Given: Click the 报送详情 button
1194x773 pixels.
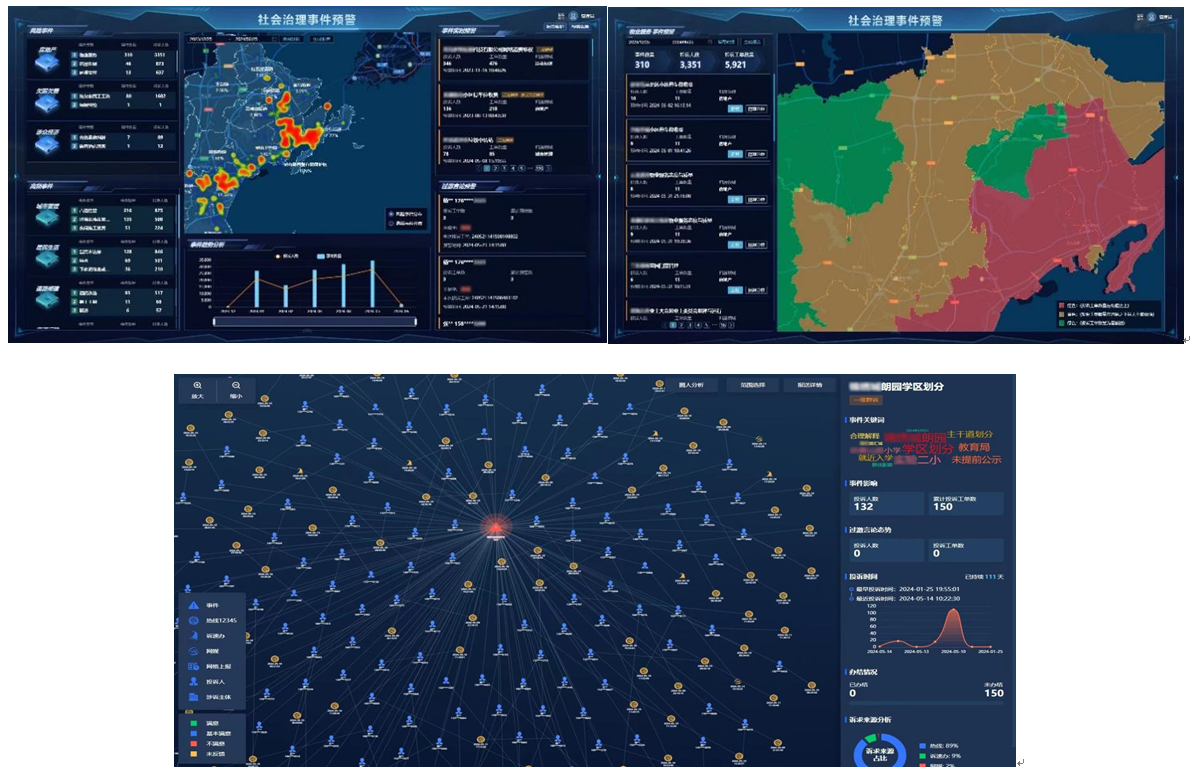Looking at the screenshot, I should point(809,385).
